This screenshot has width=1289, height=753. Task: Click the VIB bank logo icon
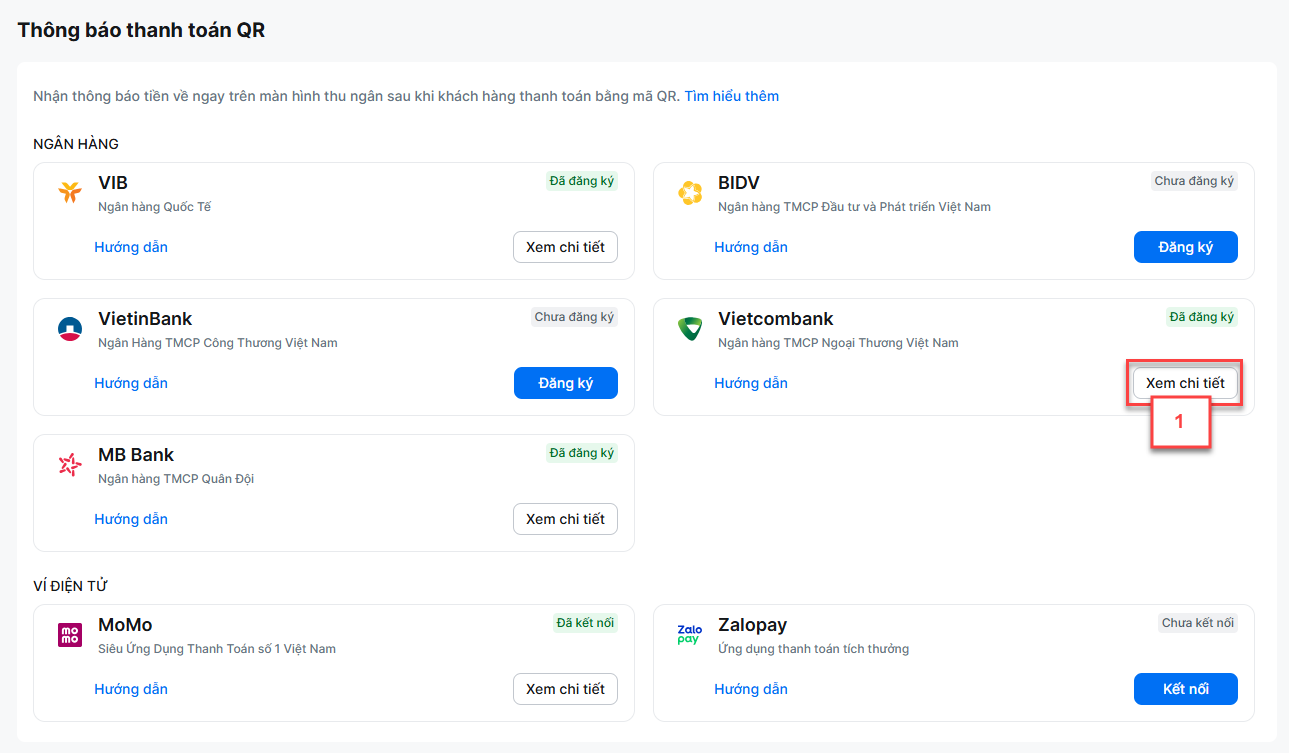point(69,193)
